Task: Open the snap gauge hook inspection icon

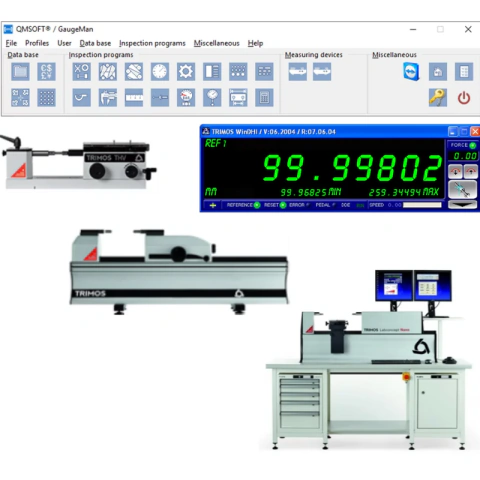Action: (81, 98)
